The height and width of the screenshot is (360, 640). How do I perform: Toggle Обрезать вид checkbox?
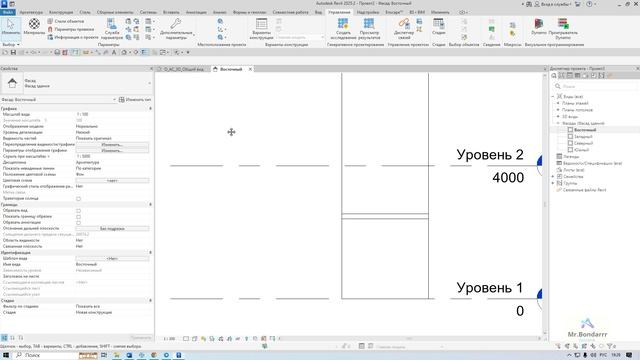coord(78,211)
